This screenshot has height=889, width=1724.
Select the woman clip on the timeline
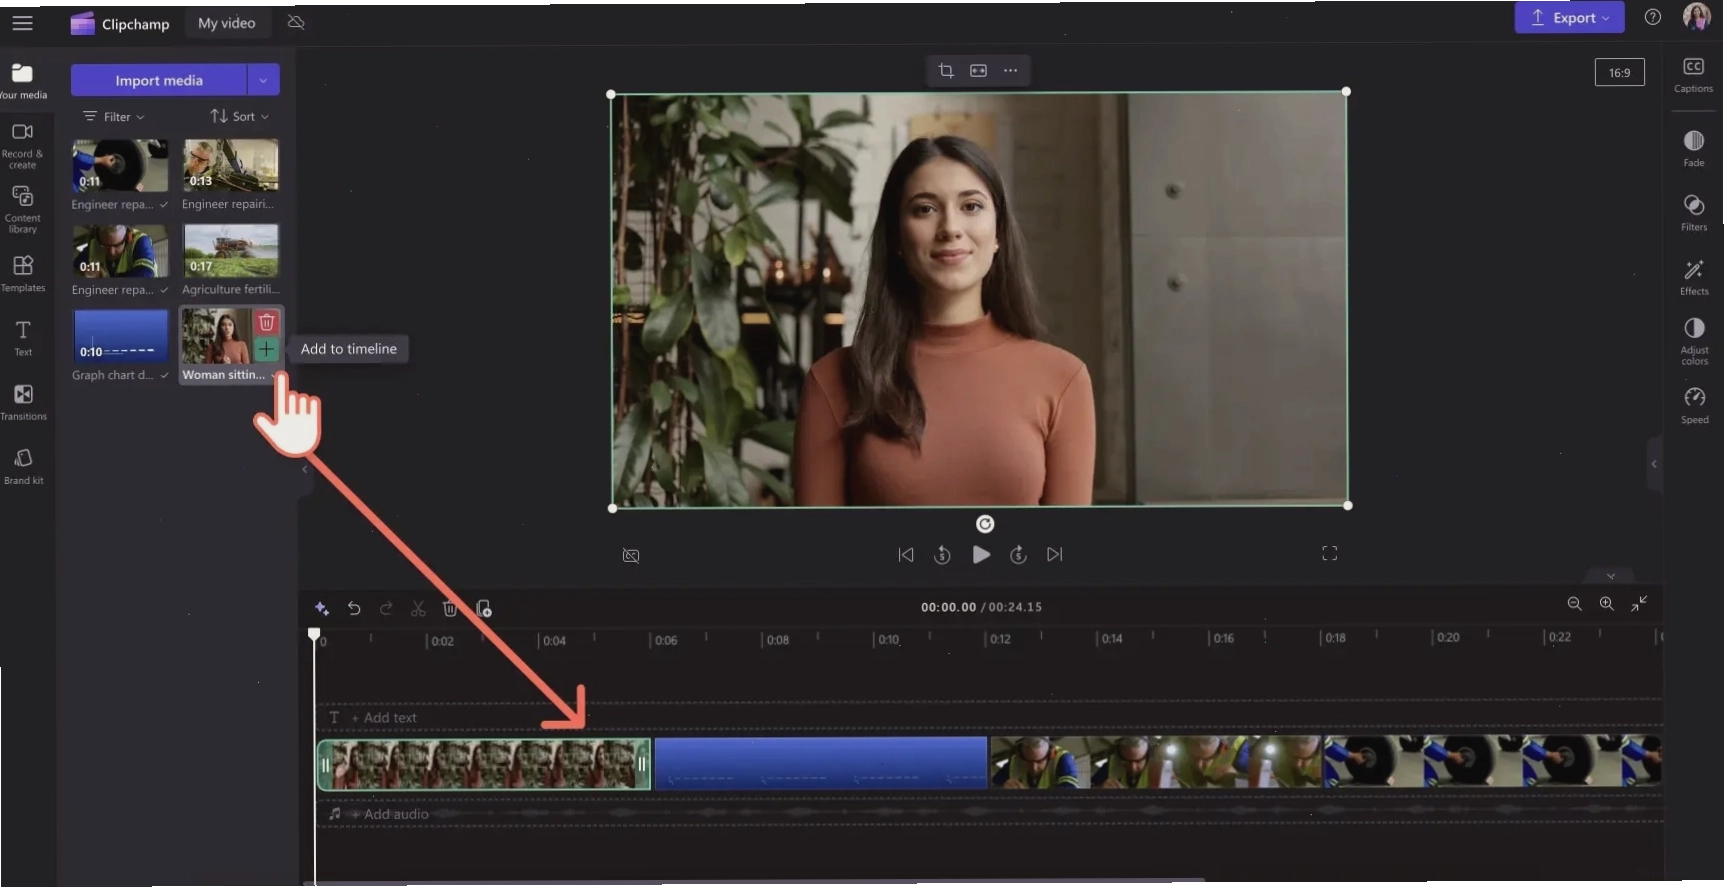(x=484, y=765)
